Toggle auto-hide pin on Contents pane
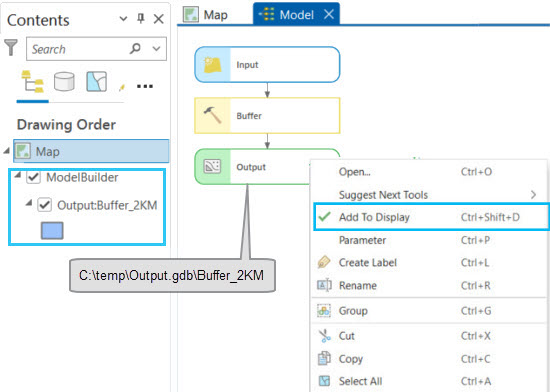Image resolution: width=550 pixels, height=392 pixels. click(141, 19)
